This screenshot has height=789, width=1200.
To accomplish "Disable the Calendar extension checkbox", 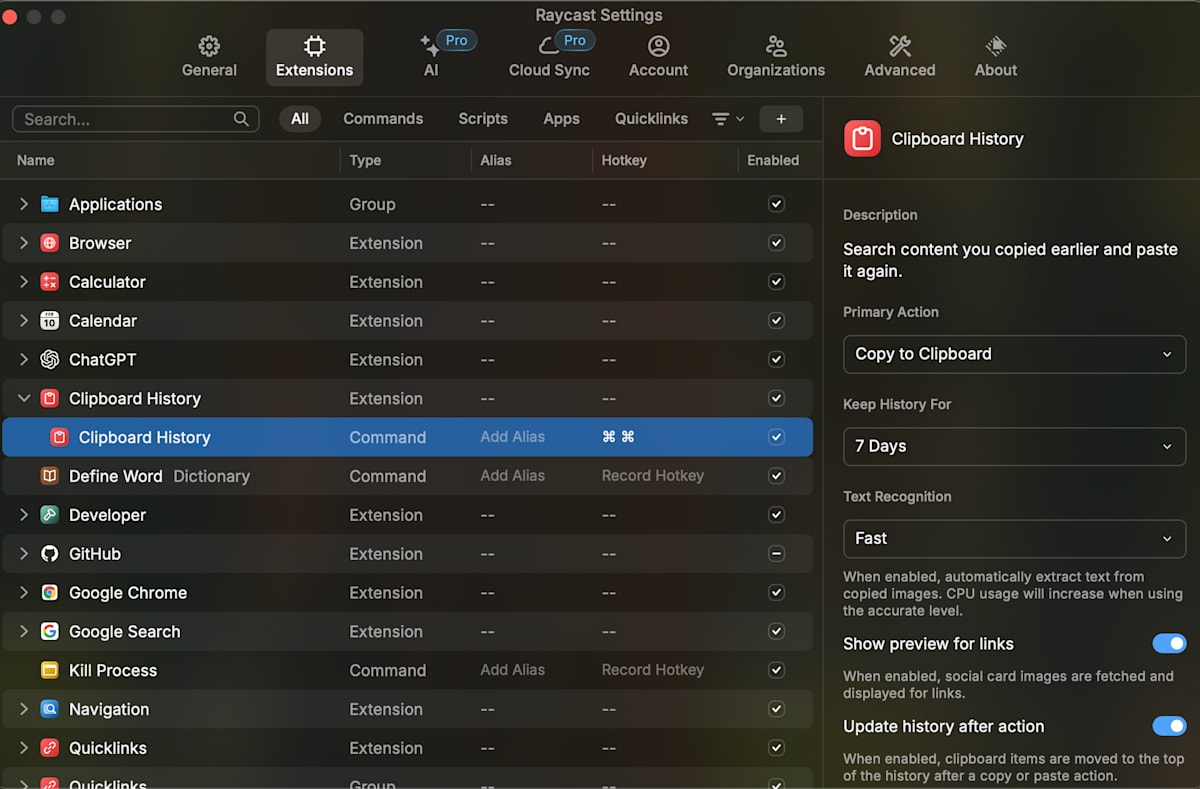I will pos(776,320).
